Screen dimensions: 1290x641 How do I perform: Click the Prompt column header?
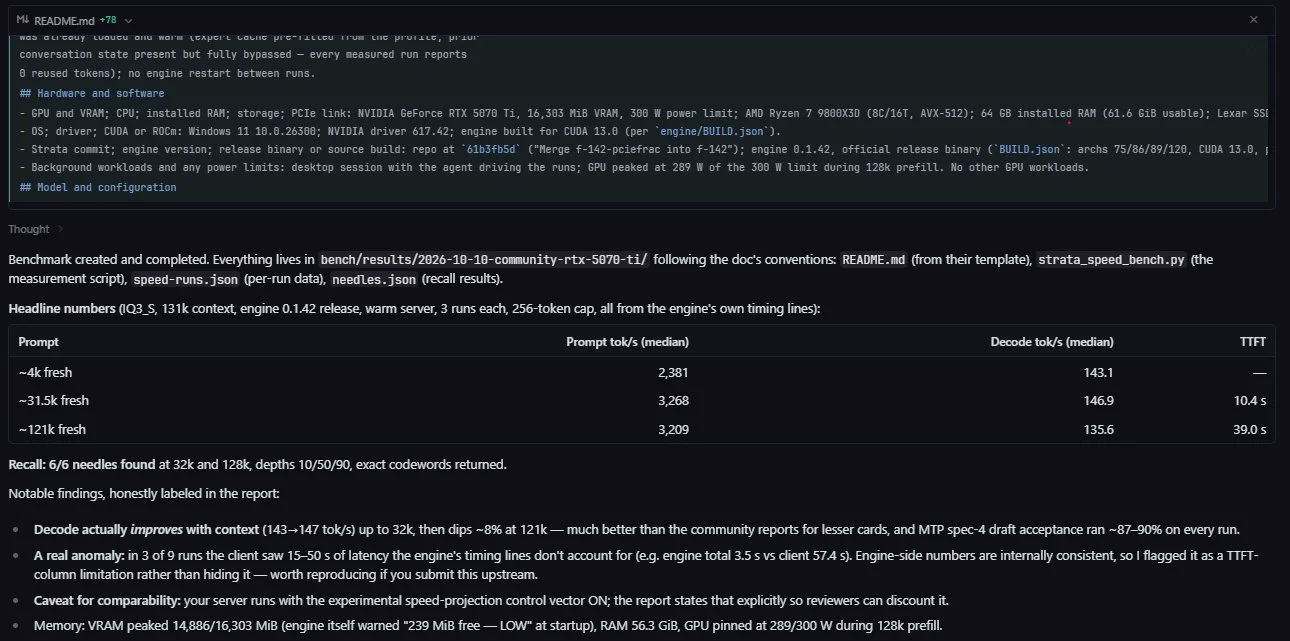pos(38,342)
